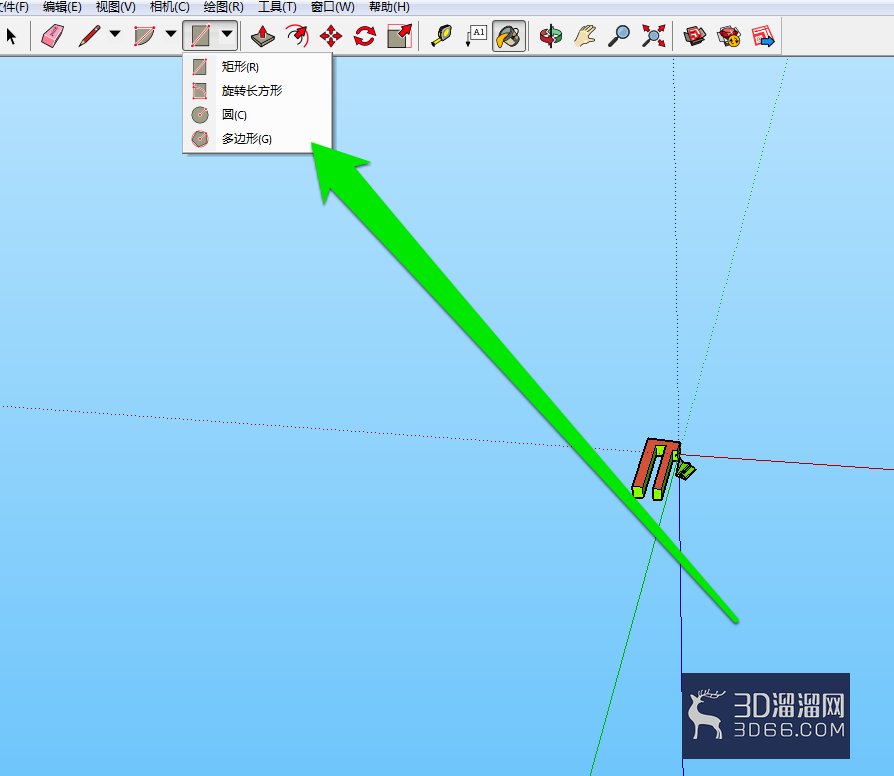Activate the Tape Measure tool
Viewport: 894px width, 776px height.
pos(441,36)
